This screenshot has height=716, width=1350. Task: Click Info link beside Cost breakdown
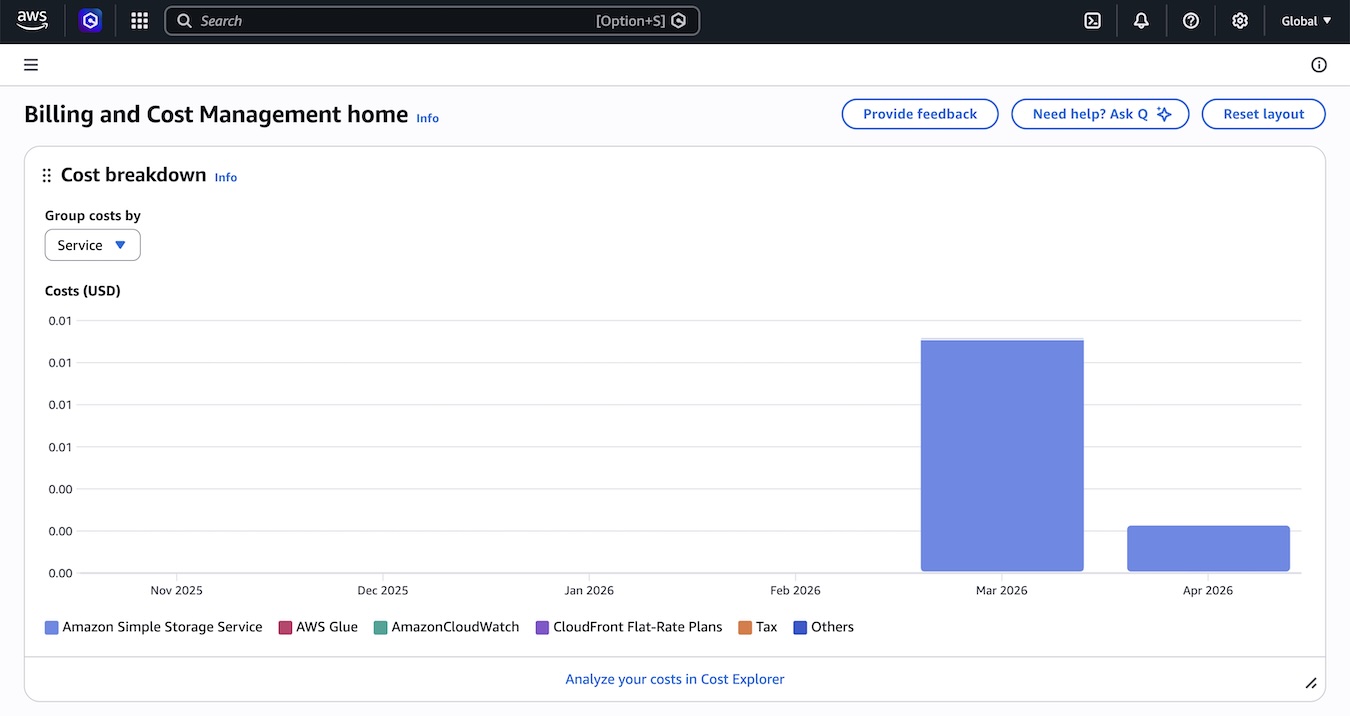tap(226, 177)
